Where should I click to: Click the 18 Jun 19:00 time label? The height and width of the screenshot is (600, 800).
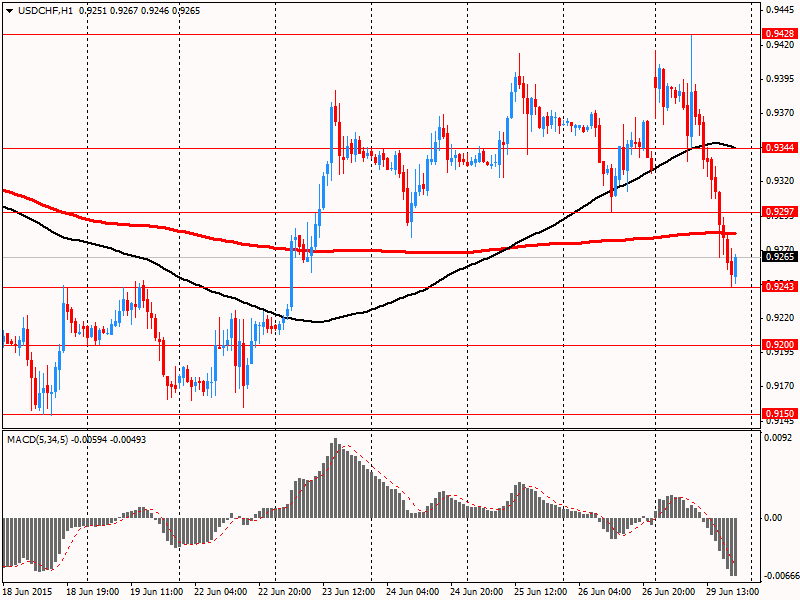click(93, 592)
